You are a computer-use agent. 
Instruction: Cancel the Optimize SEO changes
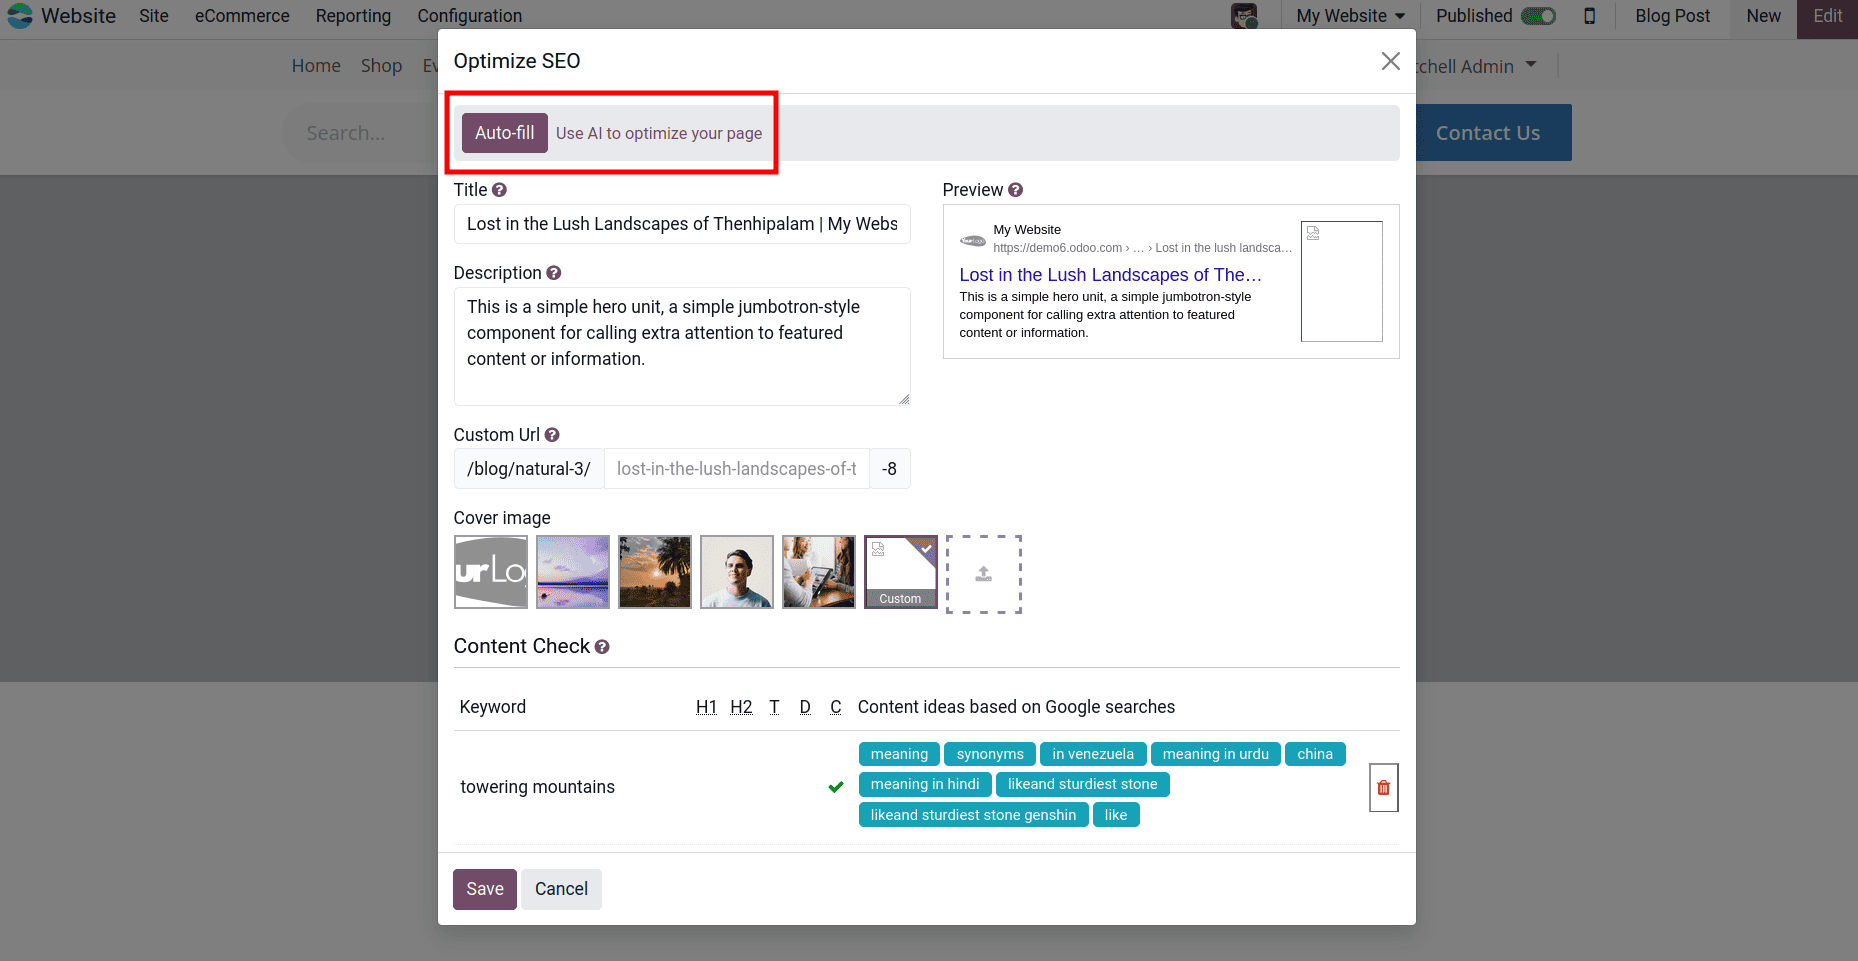561,888
